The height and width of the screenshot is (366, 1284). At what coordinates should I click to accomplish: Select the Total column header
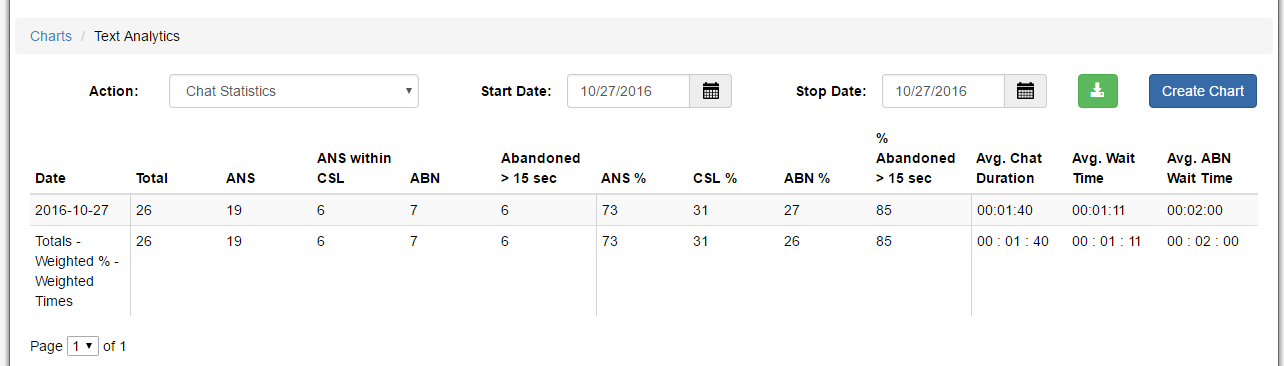(152, 178)
